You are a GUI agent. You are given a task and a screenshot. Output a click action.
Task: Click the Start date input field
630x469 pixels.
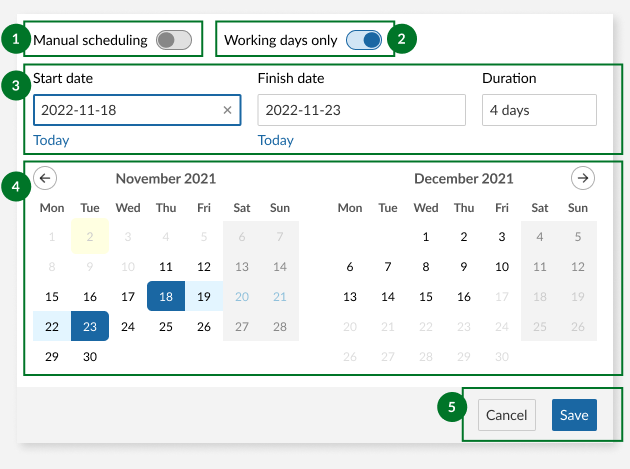[125, 110]
